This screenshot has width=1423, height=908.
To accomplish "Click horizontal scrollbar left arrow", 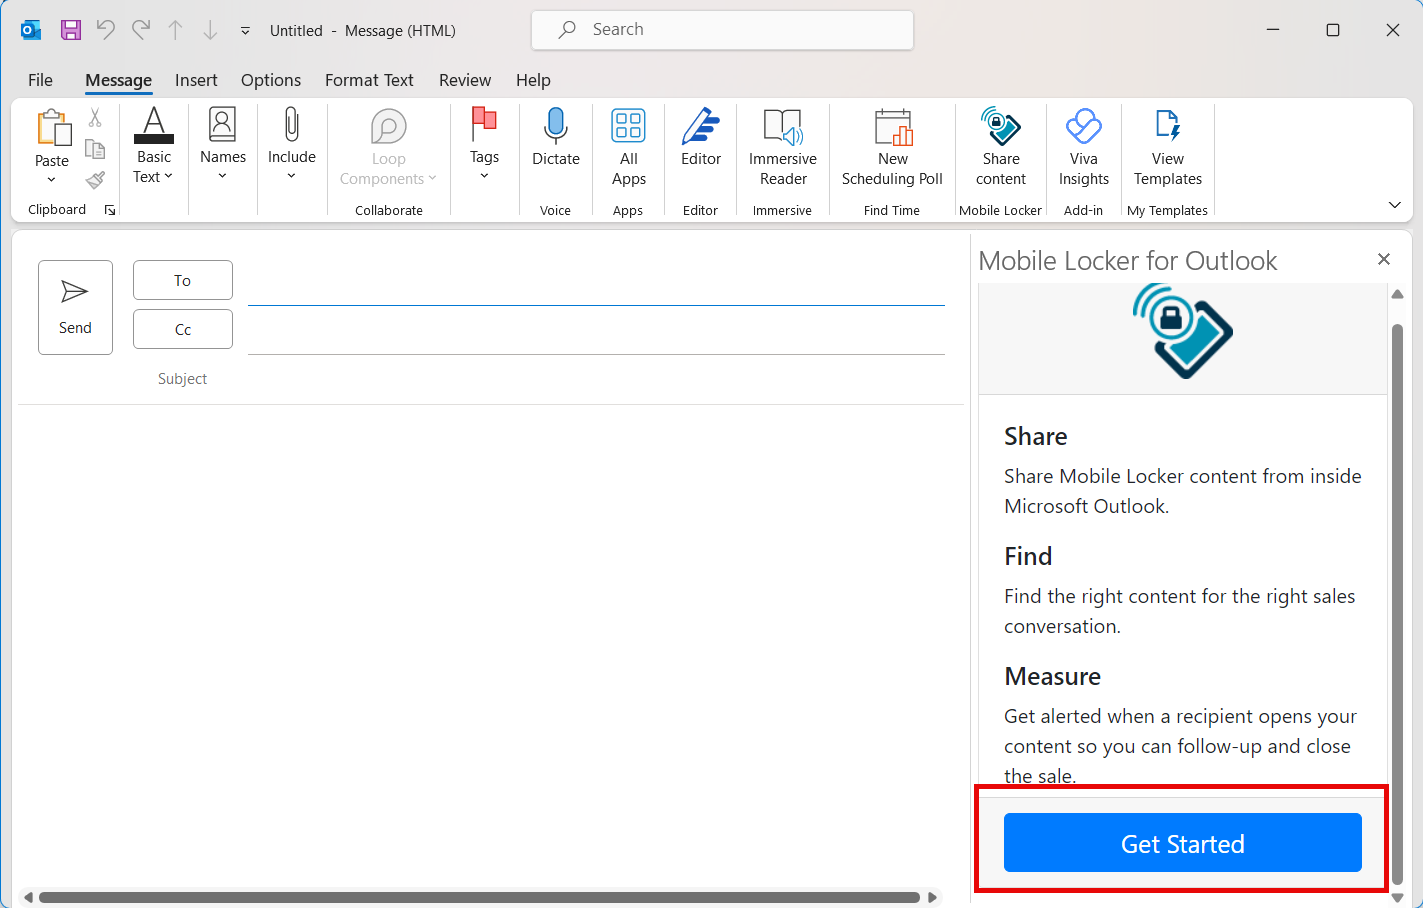I will point(28,897).
